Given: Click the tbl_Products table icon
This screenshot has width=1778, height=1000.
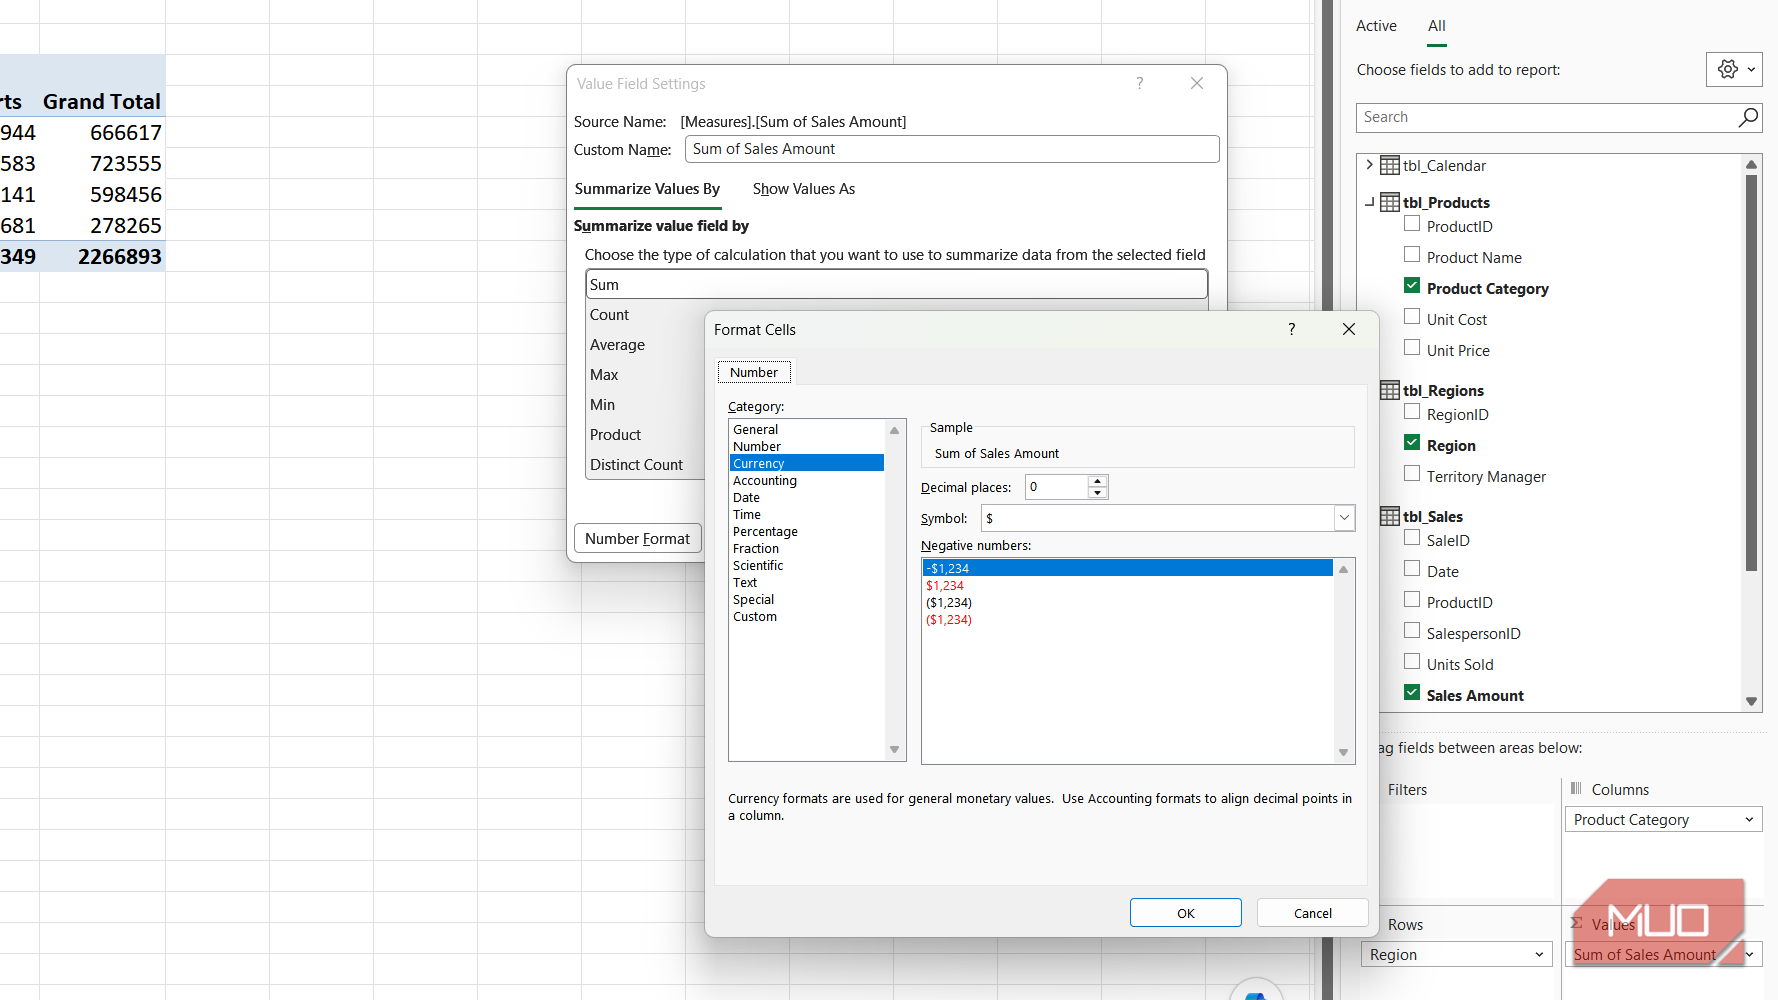Looking at the screenshot, I should 1390,202.
